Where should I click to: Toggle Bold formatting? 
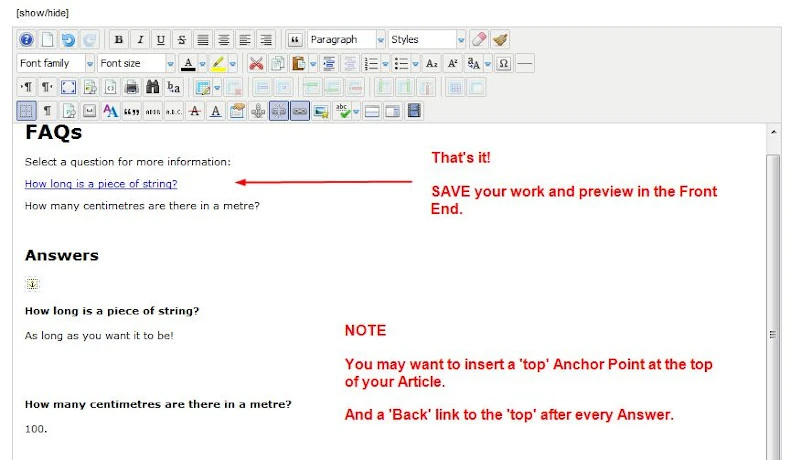(x=118, y=39)
